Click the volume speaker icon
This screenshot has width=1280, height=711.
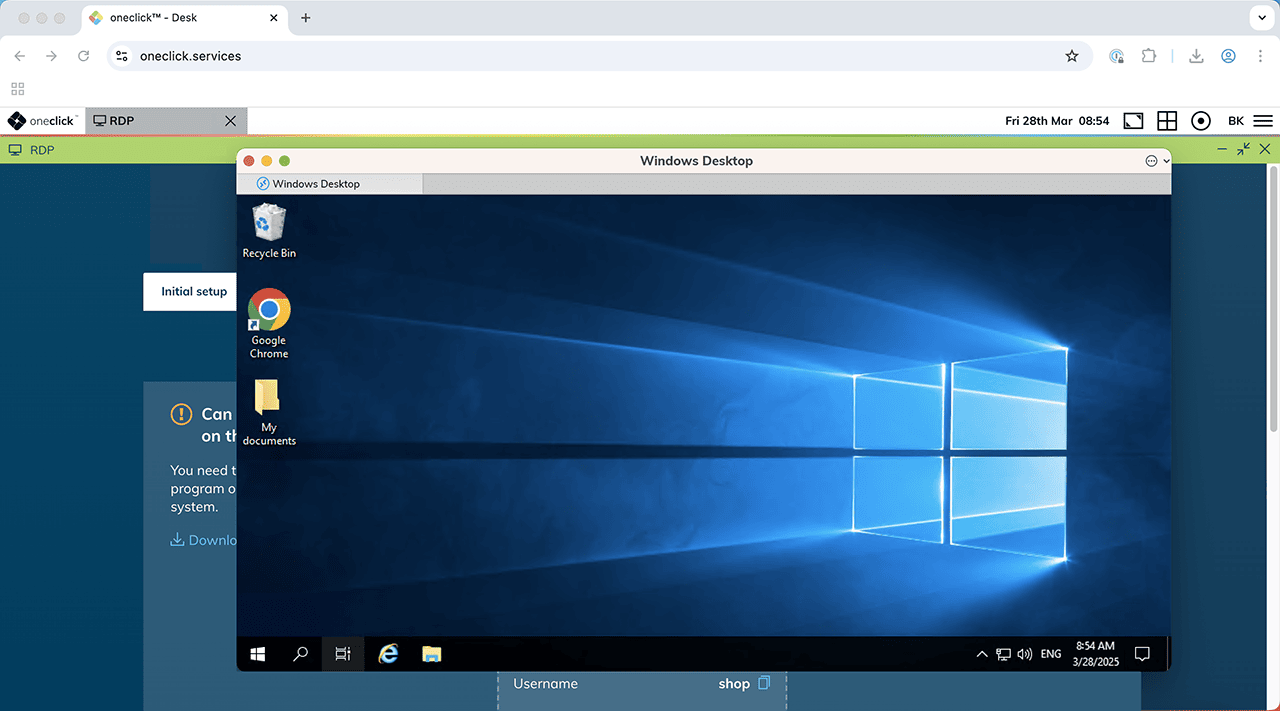pyautogui.click(x=1024, y=654)
